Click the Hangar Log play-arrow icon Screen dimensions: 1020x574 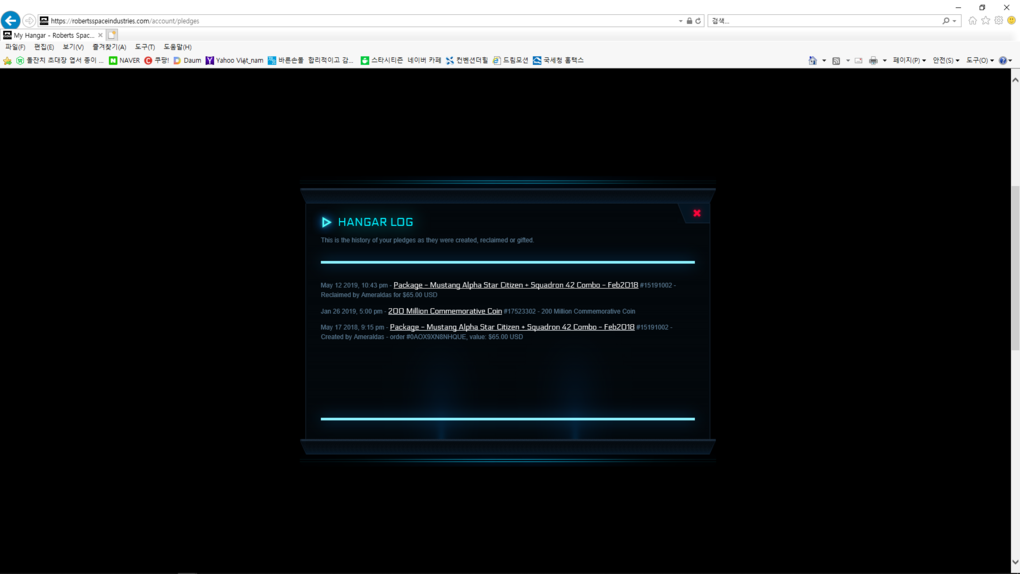coord(326,222)
